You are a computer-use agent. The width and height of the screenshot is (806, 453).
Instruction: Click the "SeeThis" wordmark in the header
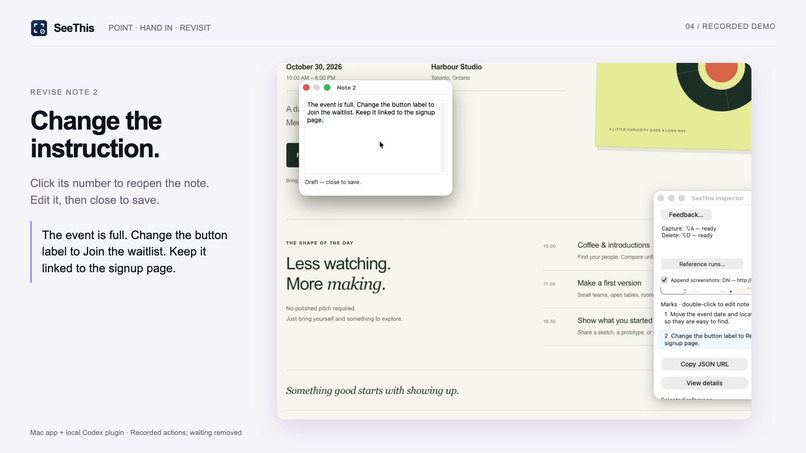tap(74, 28)
